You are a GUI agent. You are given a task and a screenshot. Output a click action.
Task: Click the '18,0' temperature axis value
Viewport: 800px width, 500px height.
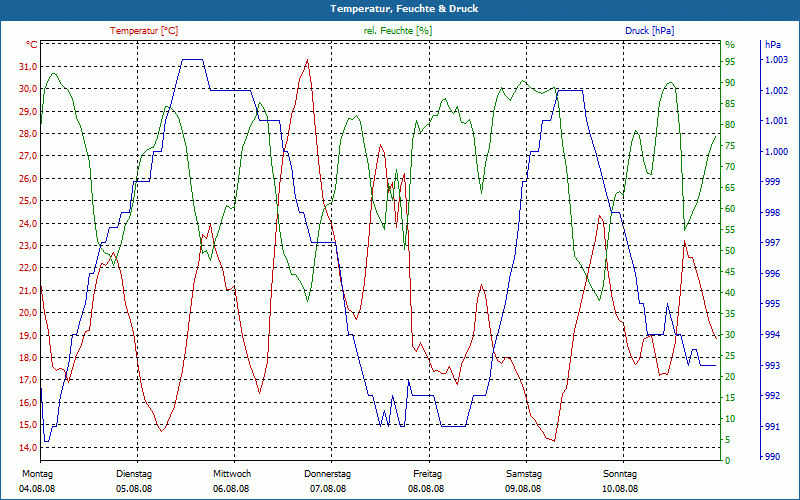[x=29, y=358]
